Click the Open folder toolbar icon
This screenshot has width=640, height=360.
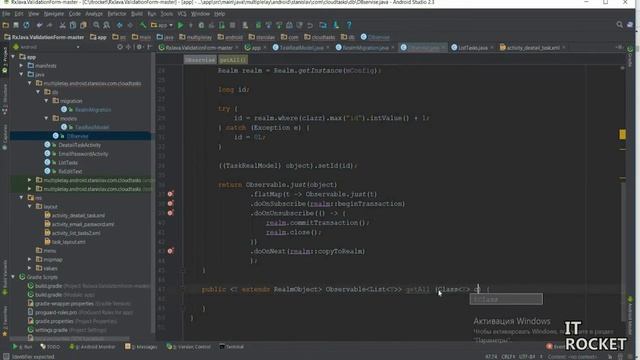coord(6,25)
